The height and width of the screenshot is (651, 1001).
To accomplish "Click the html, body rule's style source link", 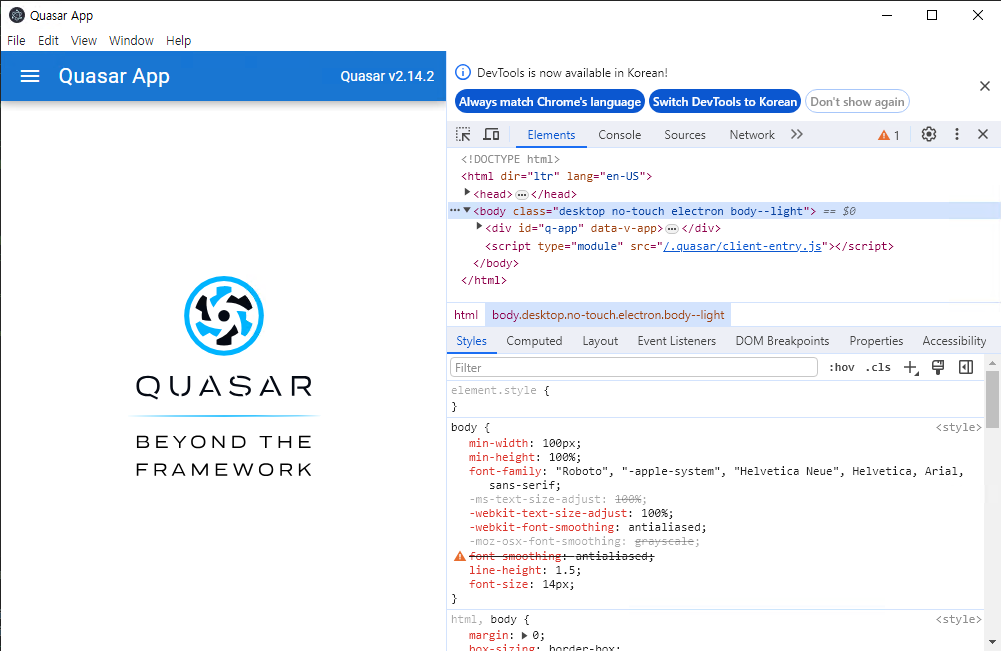I will point(958,619).
